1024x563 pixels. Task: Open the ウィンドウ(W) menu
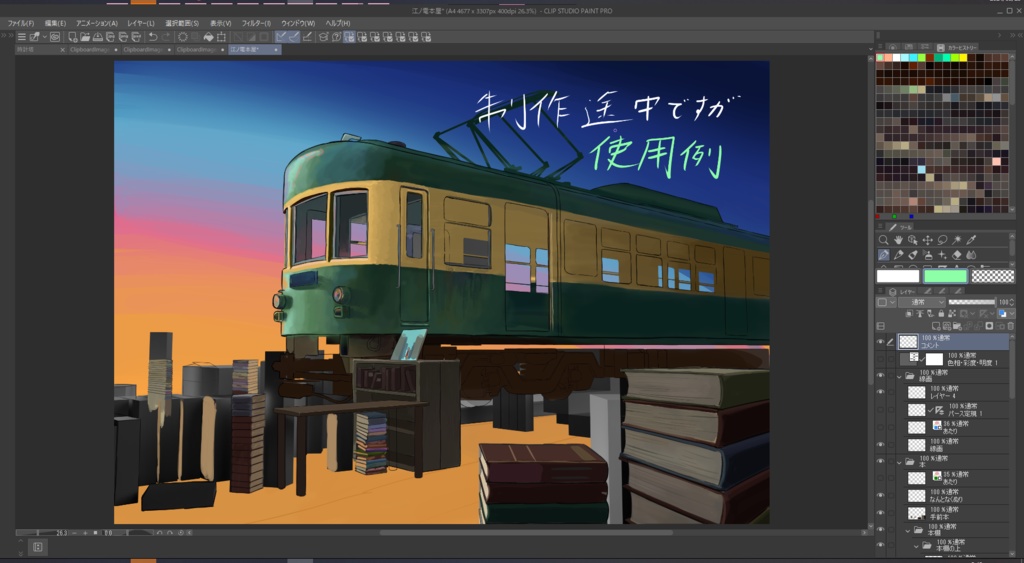[x=298, y=24]
